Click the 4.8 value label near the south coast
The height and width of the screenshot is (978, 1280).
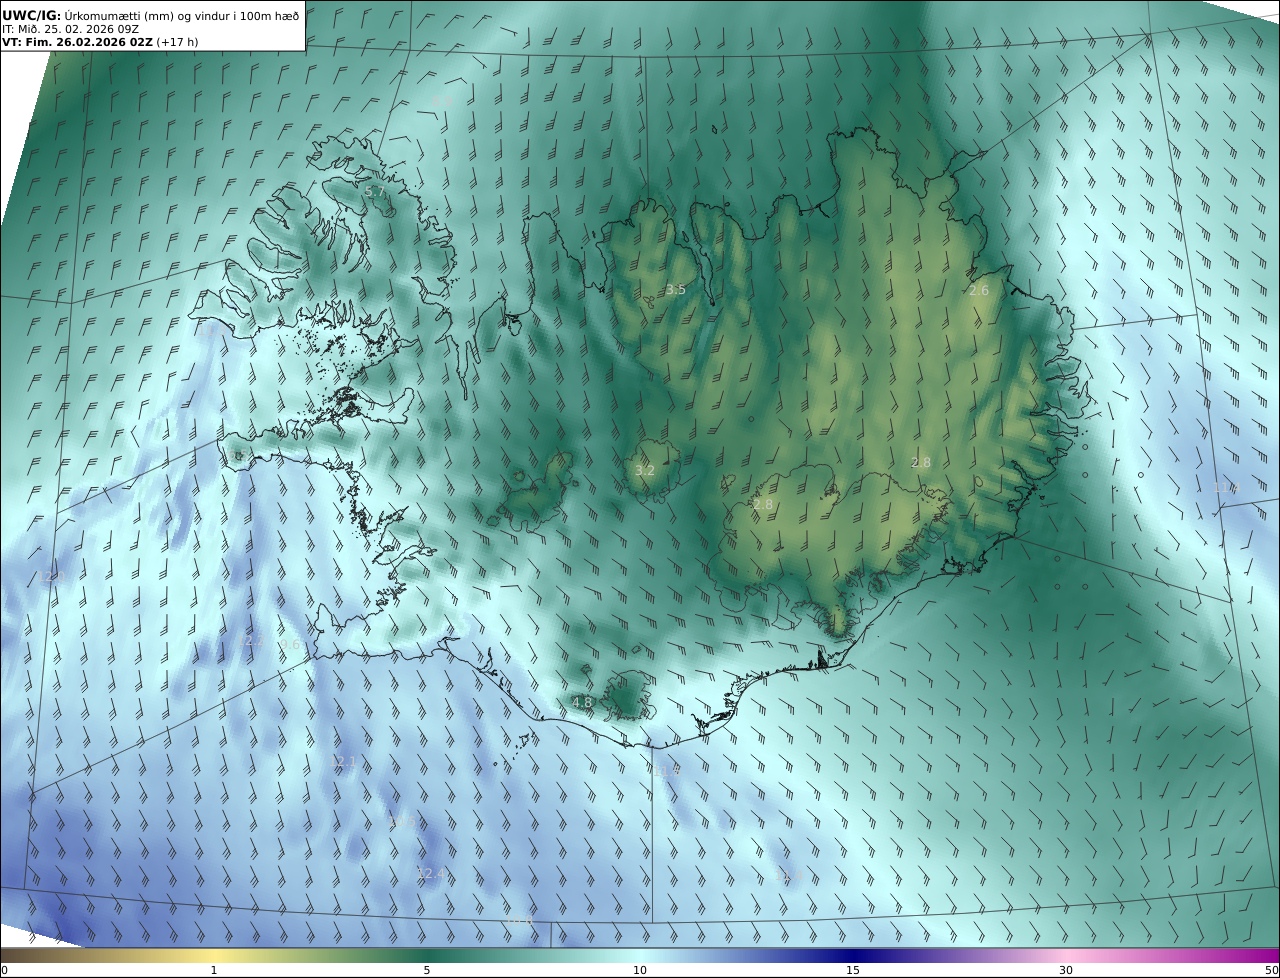tap(582, 703)
